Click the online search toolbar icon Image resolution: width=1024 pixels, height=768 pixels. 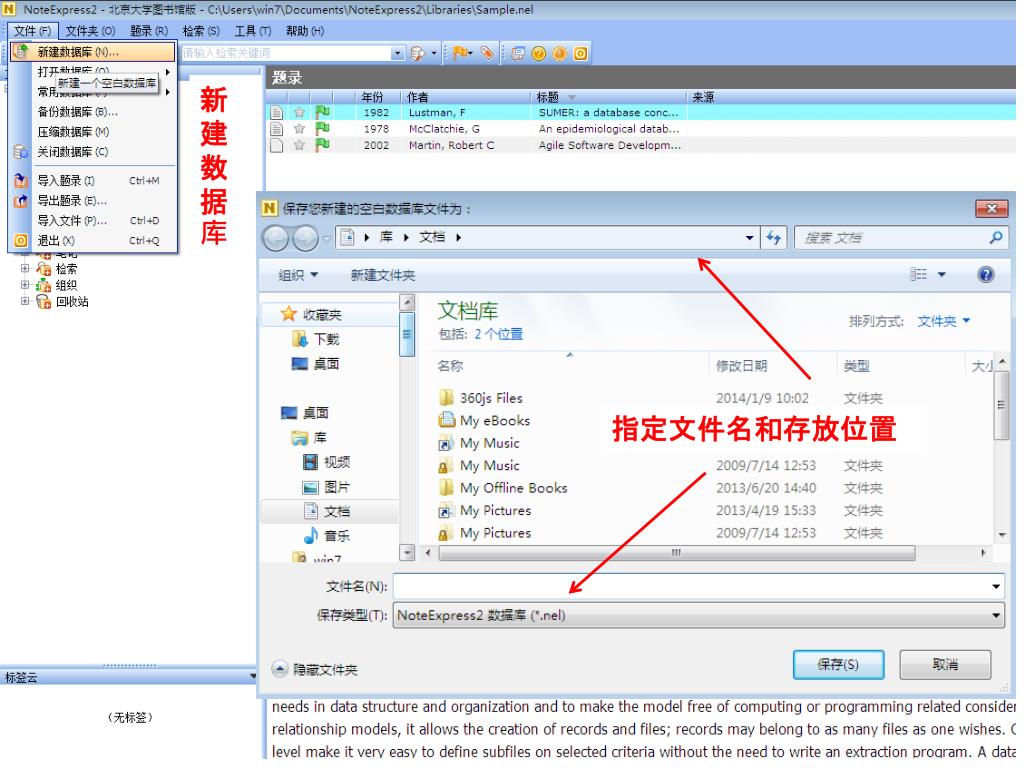pyautogui.click(x=417, y=54)
